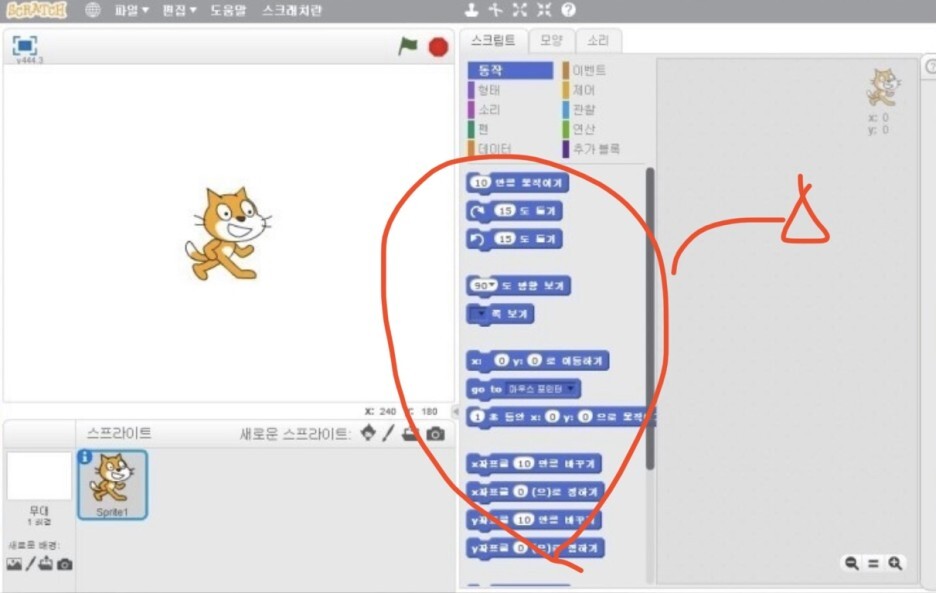
Task: Collapse the stage with small arrow
Action: 455,411
